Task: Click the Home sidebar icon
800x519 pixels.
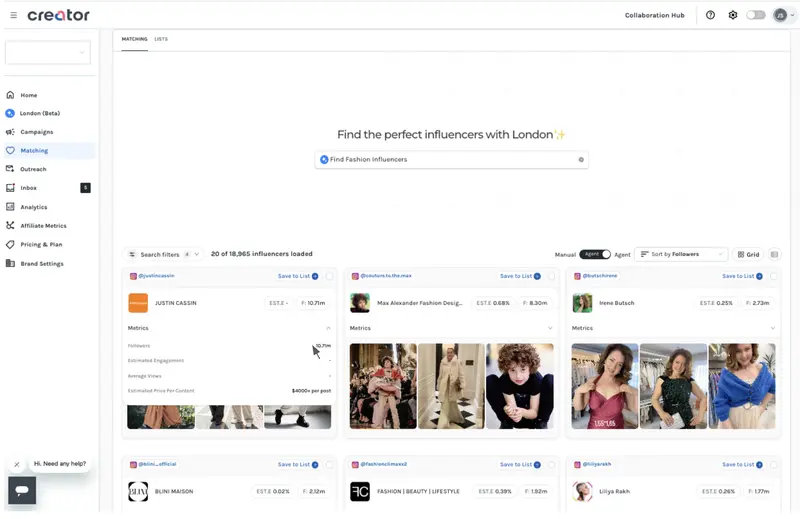Action: [x=10, y=95]
